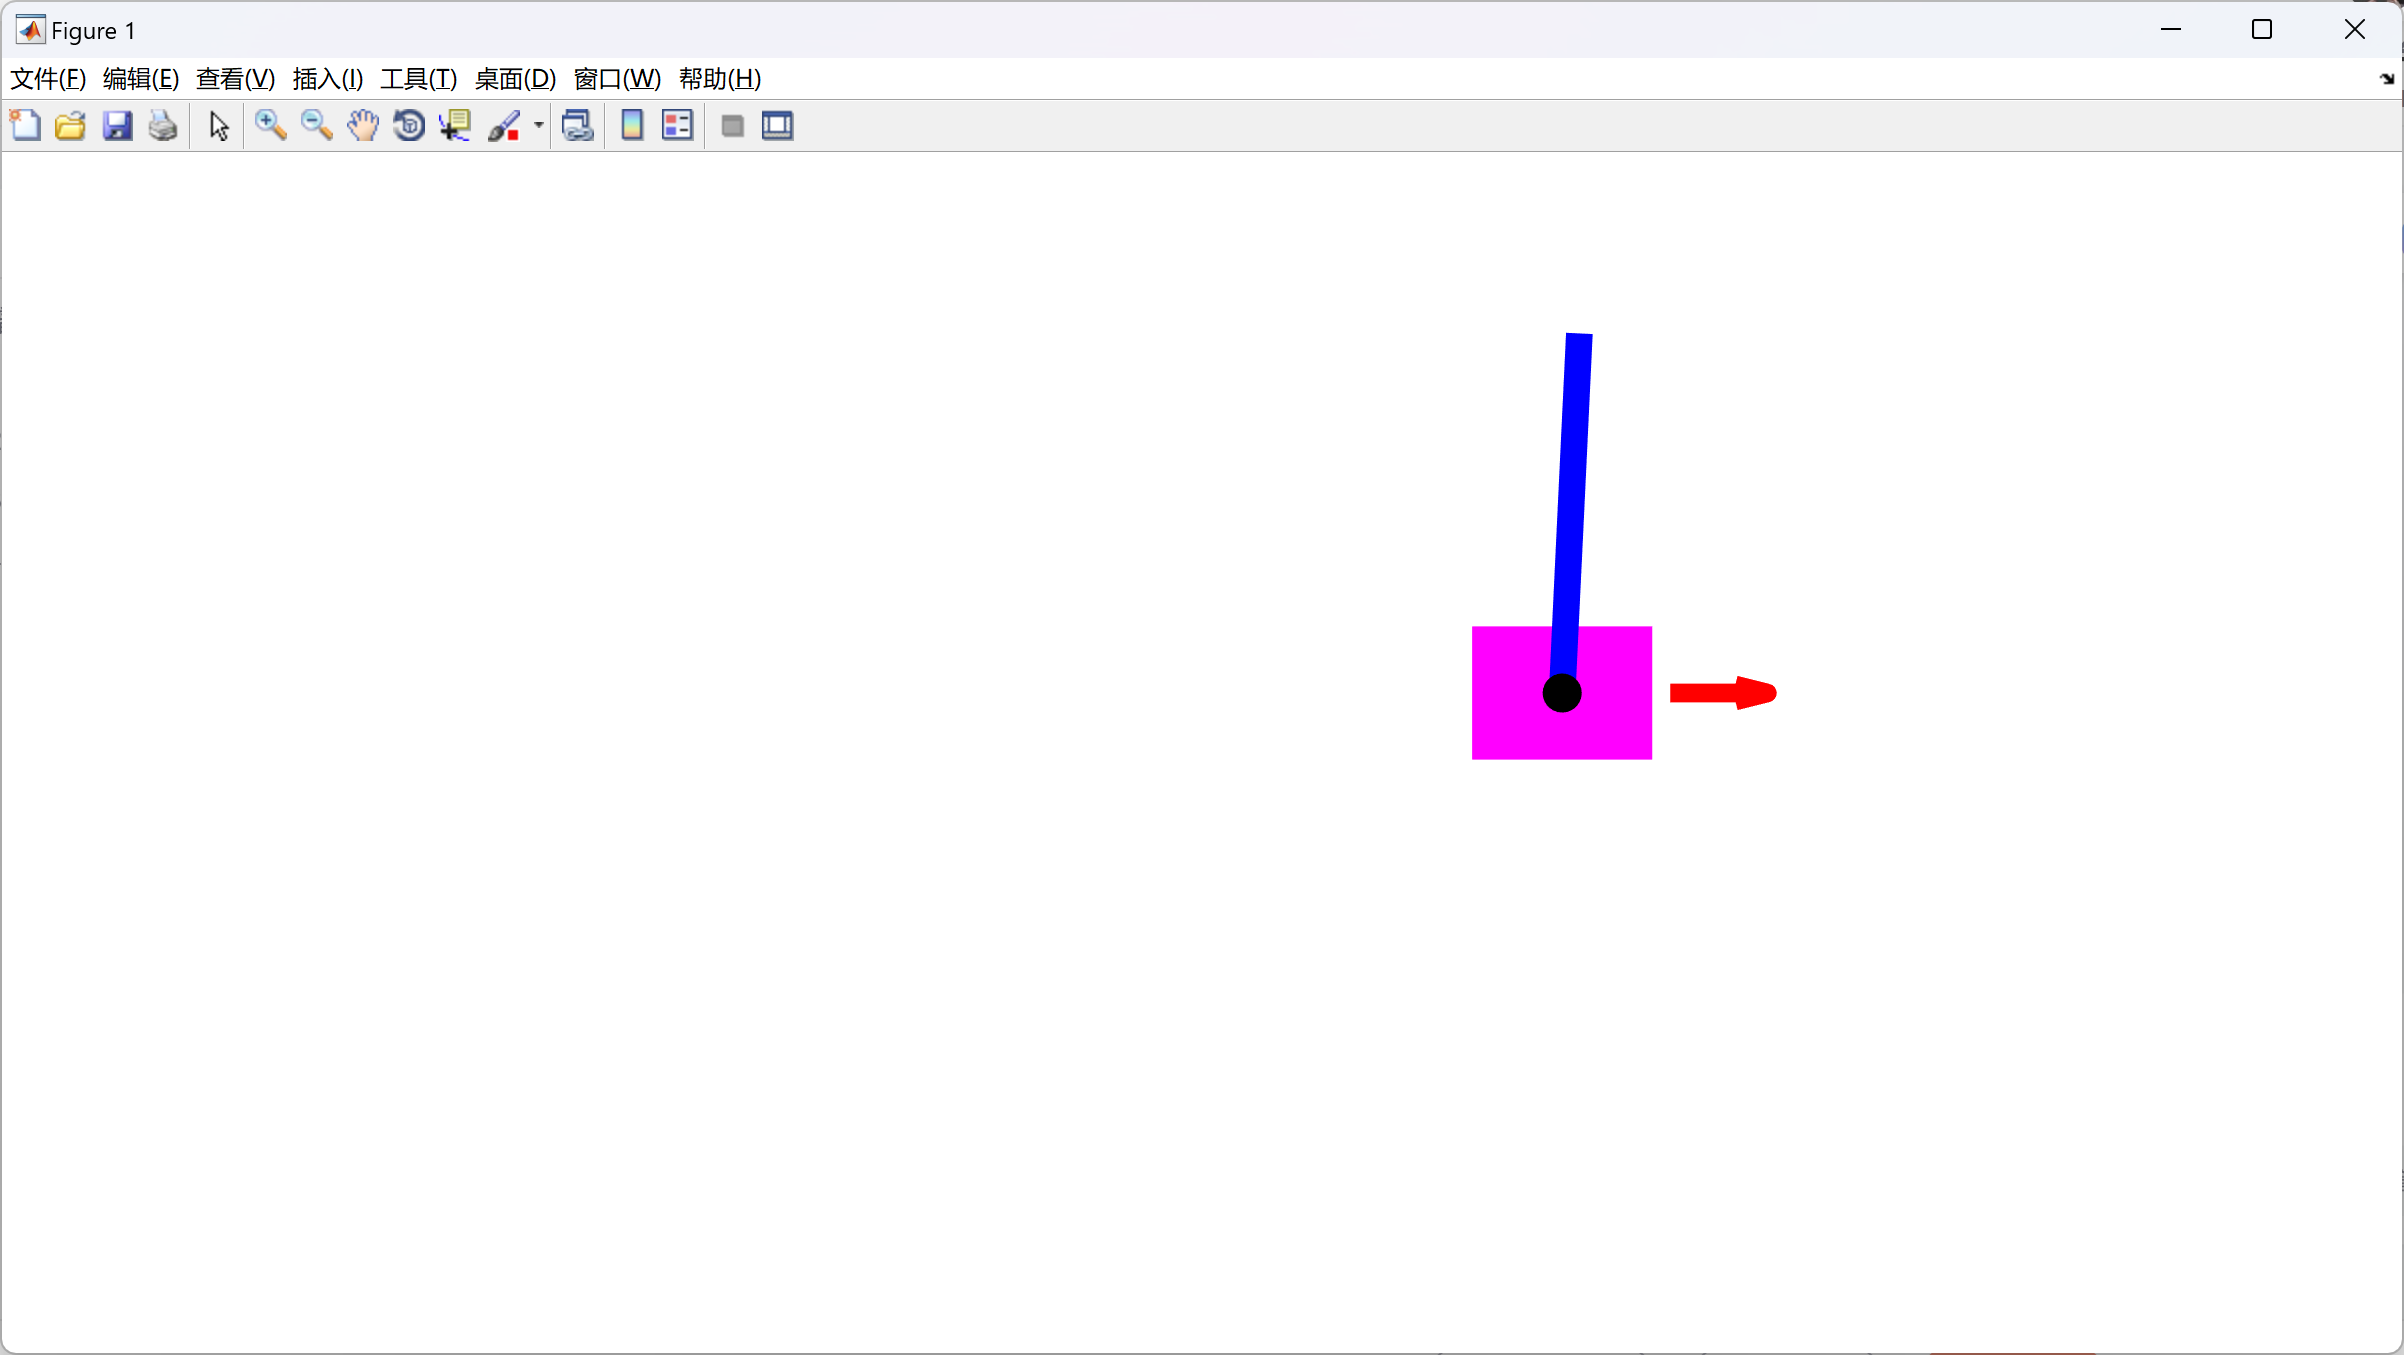Open the 工具(T) menu
2404x1355 pixels.
(x=418, y=79)
